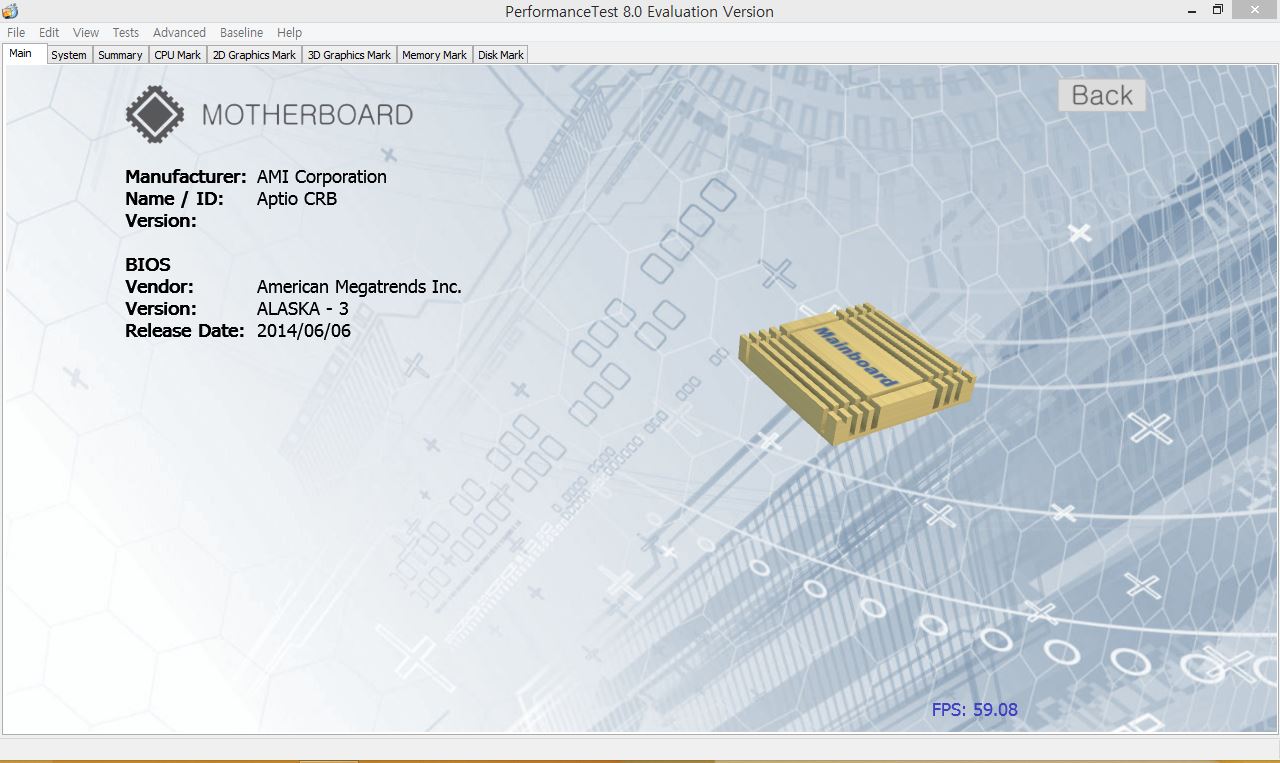Click the motherboard chip icon beside the heading
This screenshot has height=763, width=1280.
point(156,114)
